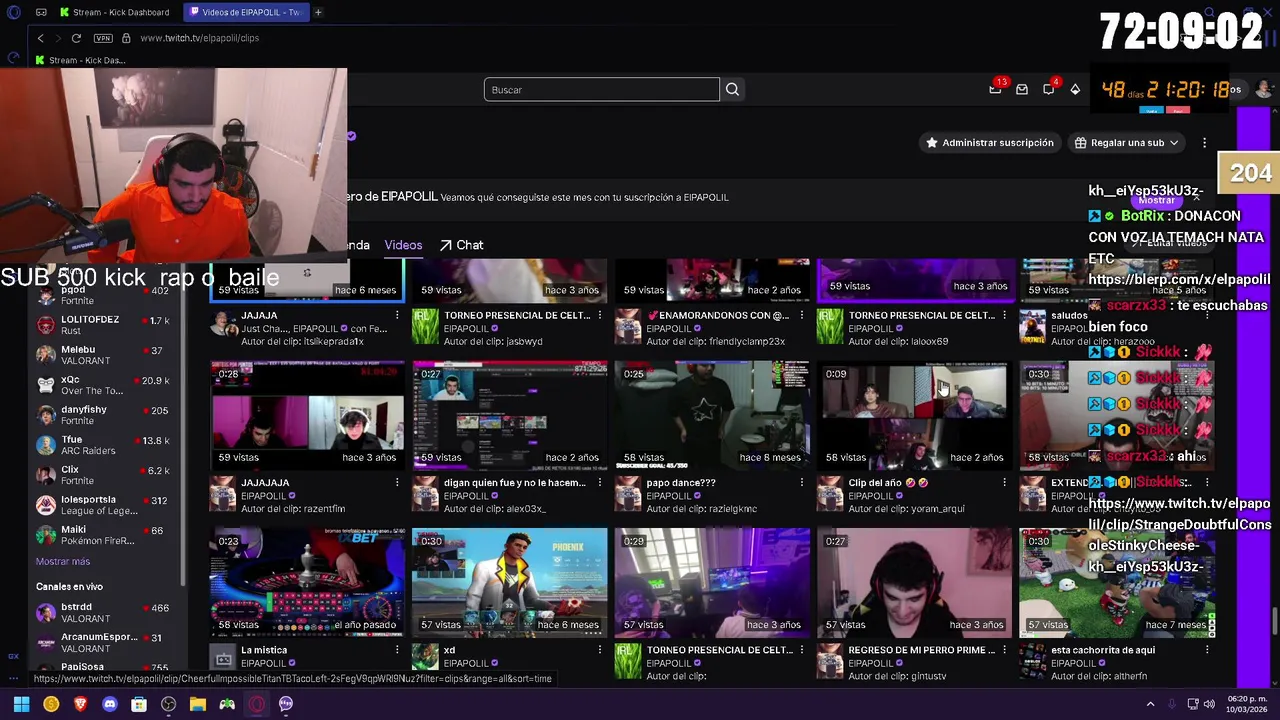This screenshot has height=720, width=1280.
Task: Click the browser back arrow
Action: pyautogui.click(x=40, y=38)
